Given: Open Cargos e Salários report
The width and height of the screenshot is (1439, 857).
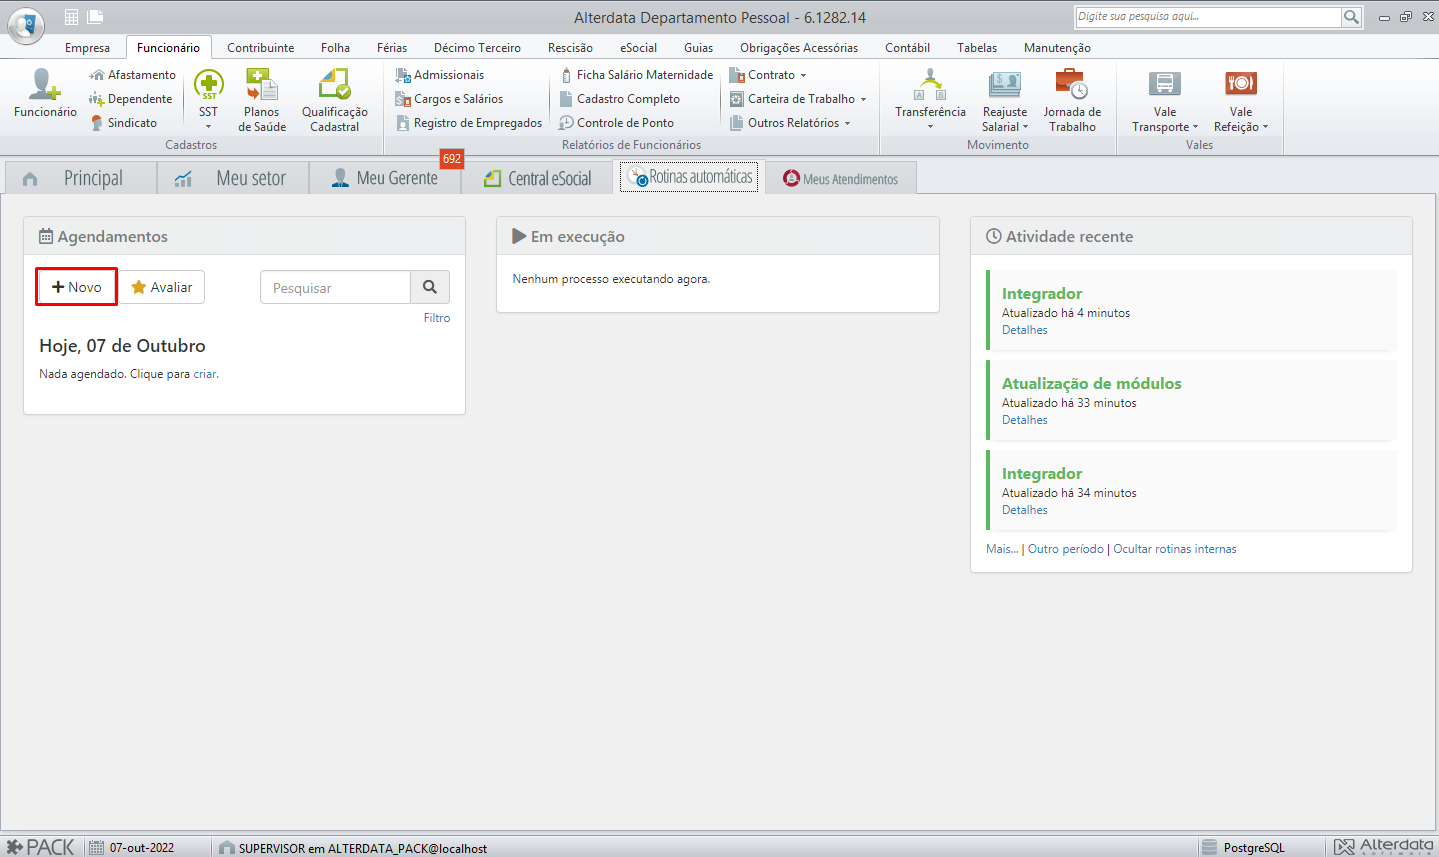Looking at the screenshot, I should pos(449,99).
